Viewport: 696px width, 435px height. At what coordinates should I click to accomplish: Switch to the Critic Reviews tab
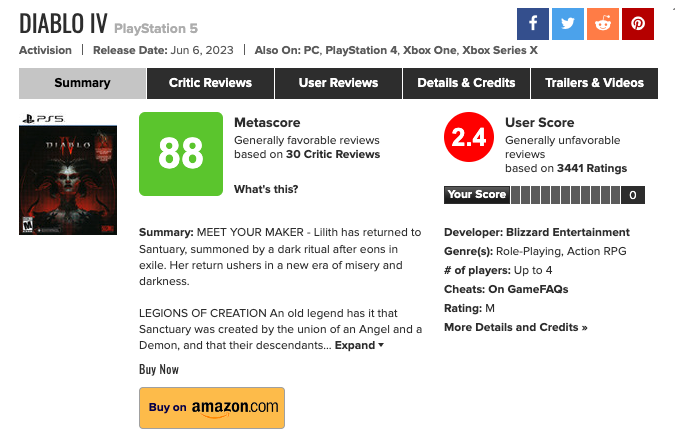point(210,83)
